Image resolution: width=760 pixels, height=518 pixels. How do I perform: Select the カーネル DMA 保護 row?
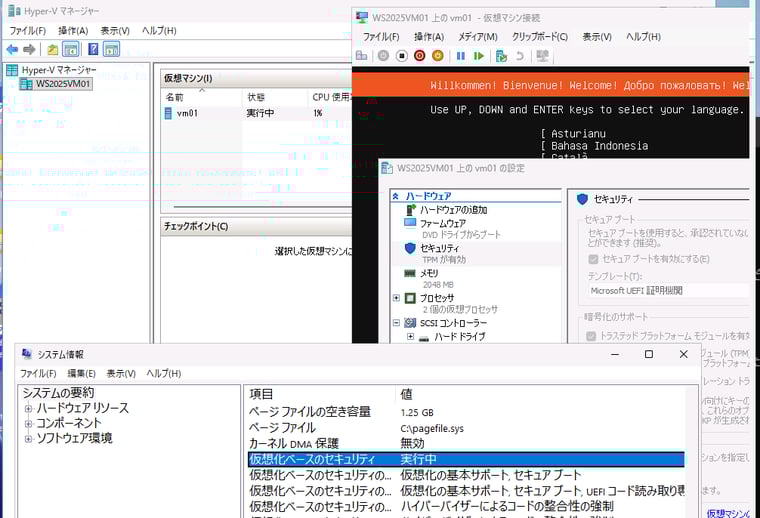pos(466,443)
